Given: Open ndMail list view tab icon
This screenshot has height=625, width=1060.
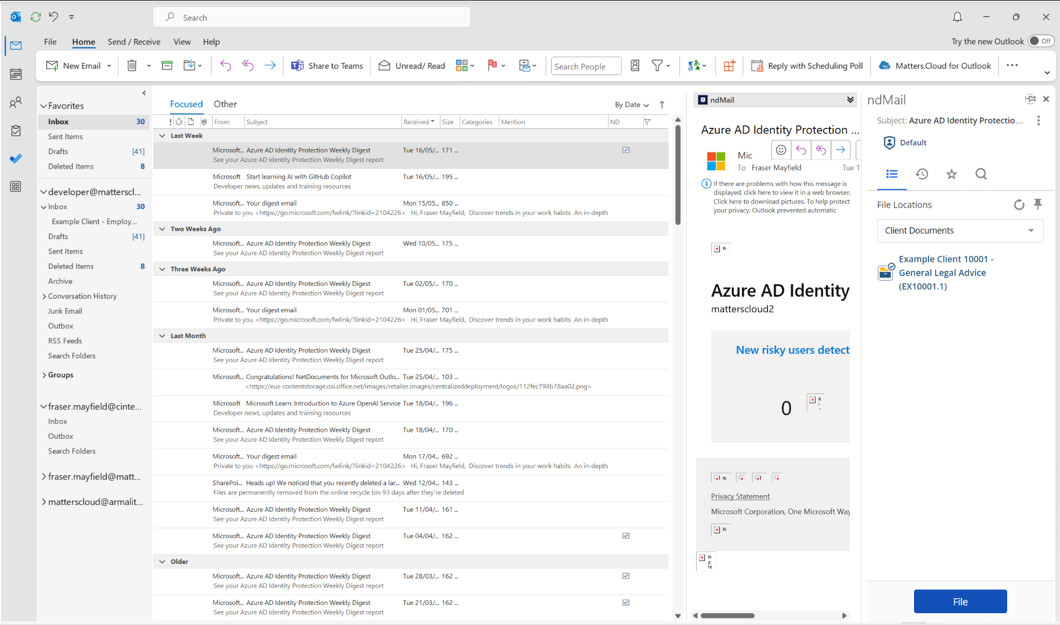Looking at the screenshot, I should point(892,174).
